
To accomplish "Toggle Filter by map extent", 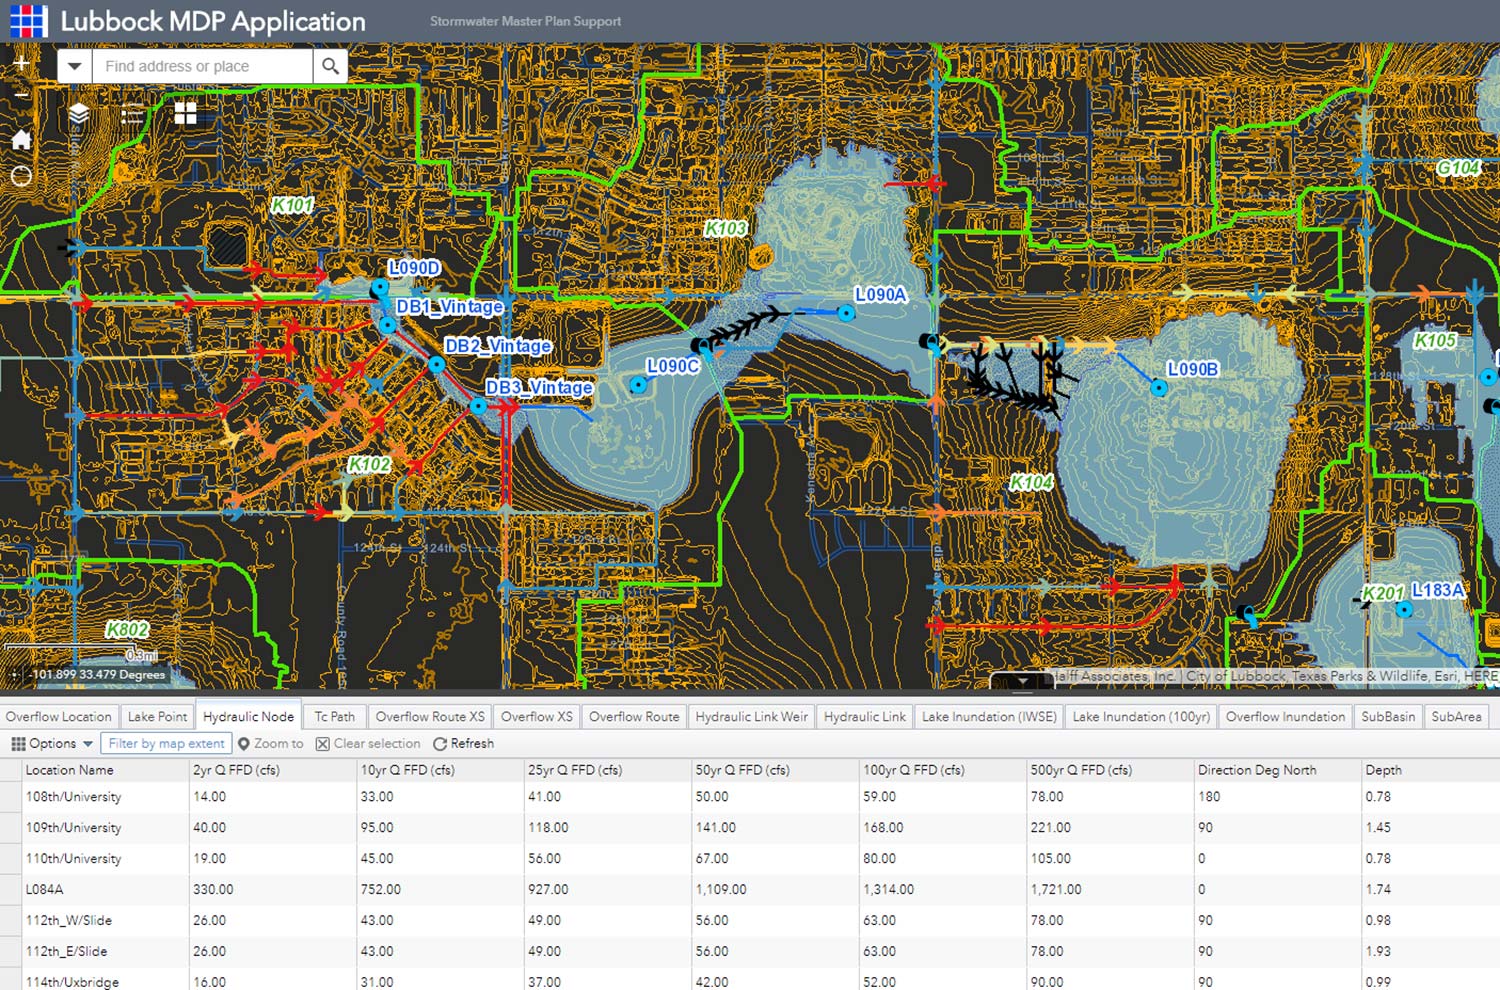I will coord(166,743).
